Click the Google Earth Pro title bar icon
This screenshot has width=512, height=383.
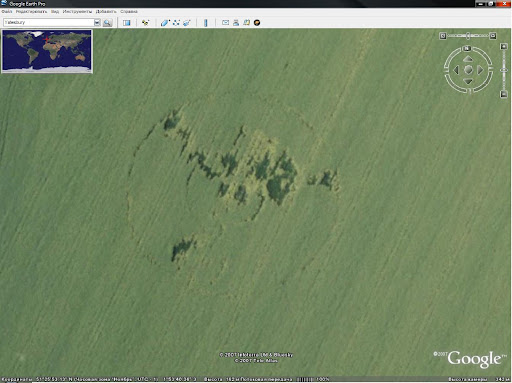pyautogui.click(x=4, y=4)
